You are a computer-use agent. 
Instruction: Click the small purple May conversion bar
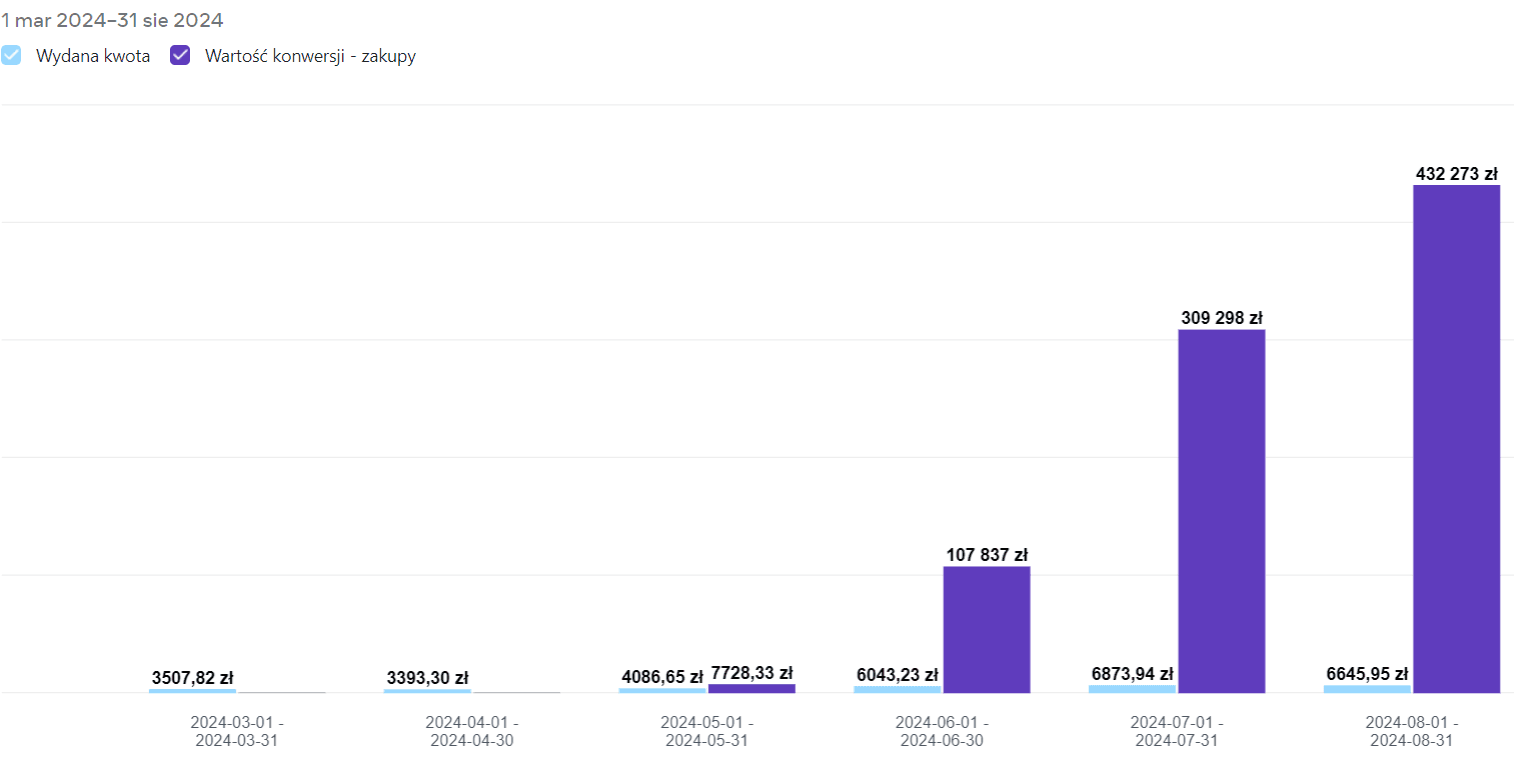click(751, 688)
